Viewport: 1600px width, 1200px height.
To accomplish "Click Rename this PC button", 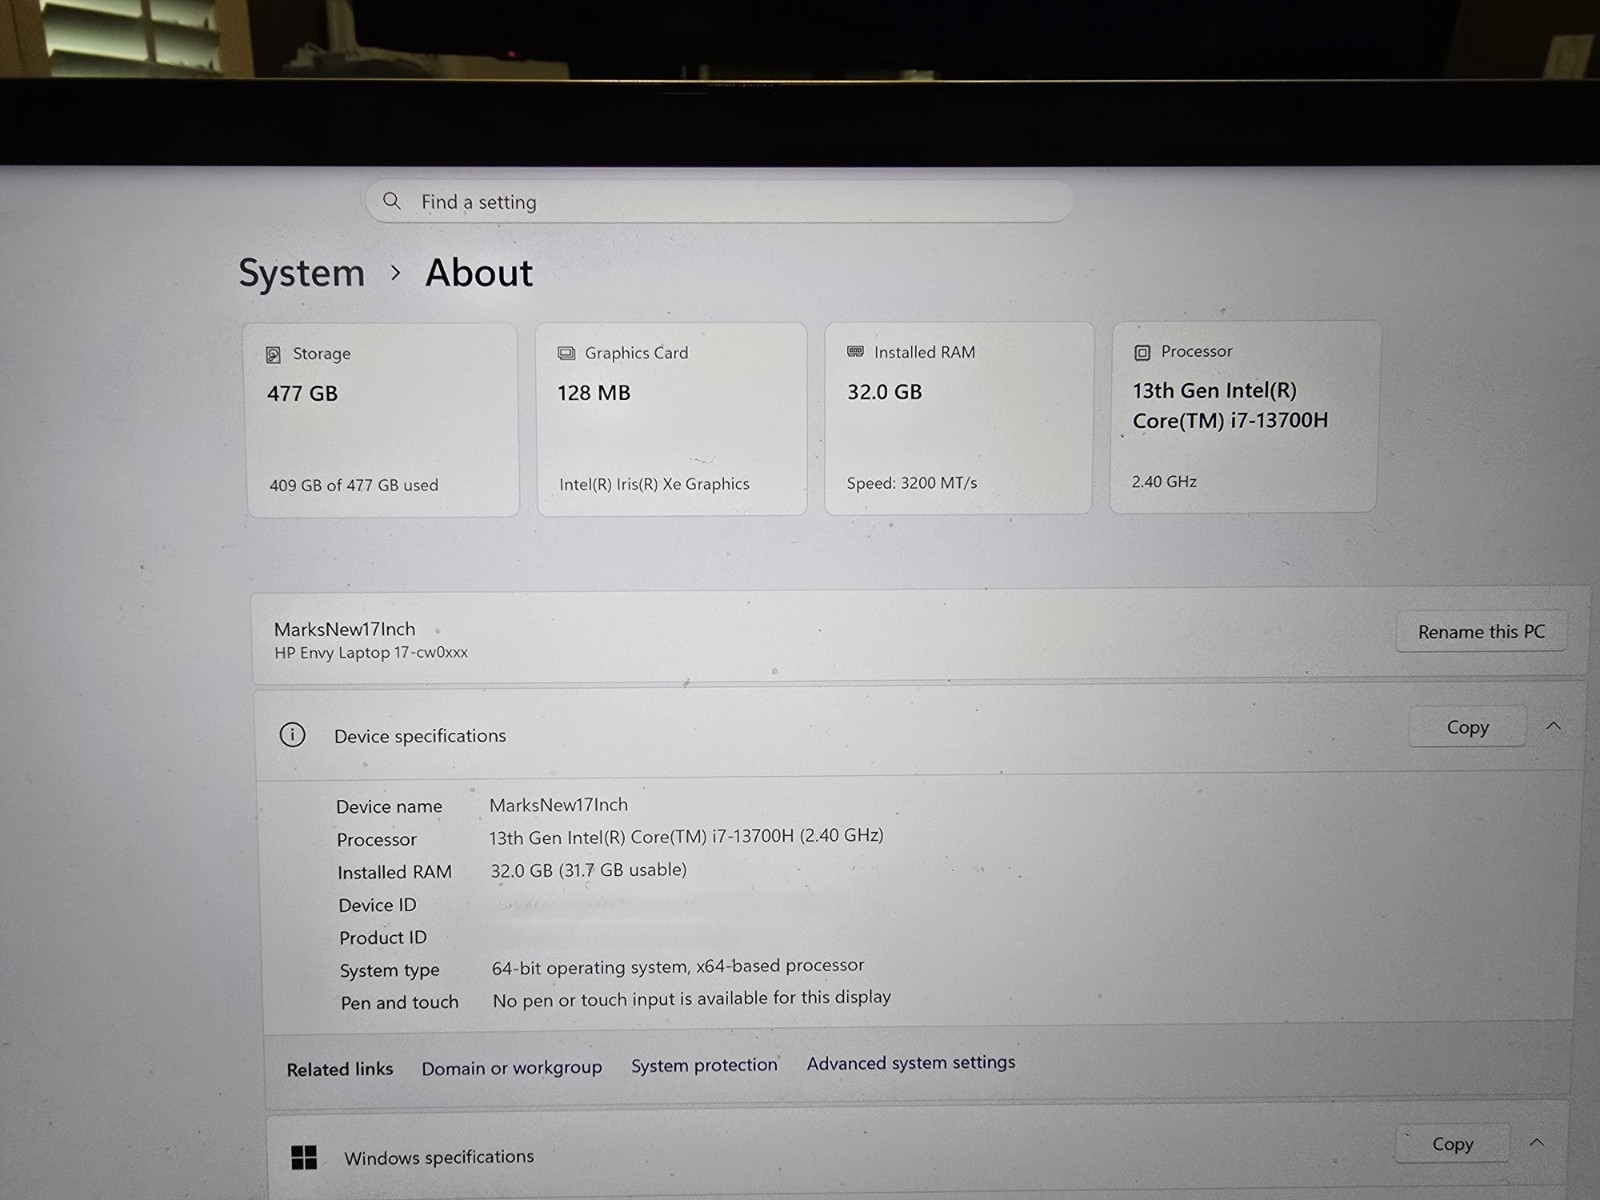I will [x=1481, y=632].
